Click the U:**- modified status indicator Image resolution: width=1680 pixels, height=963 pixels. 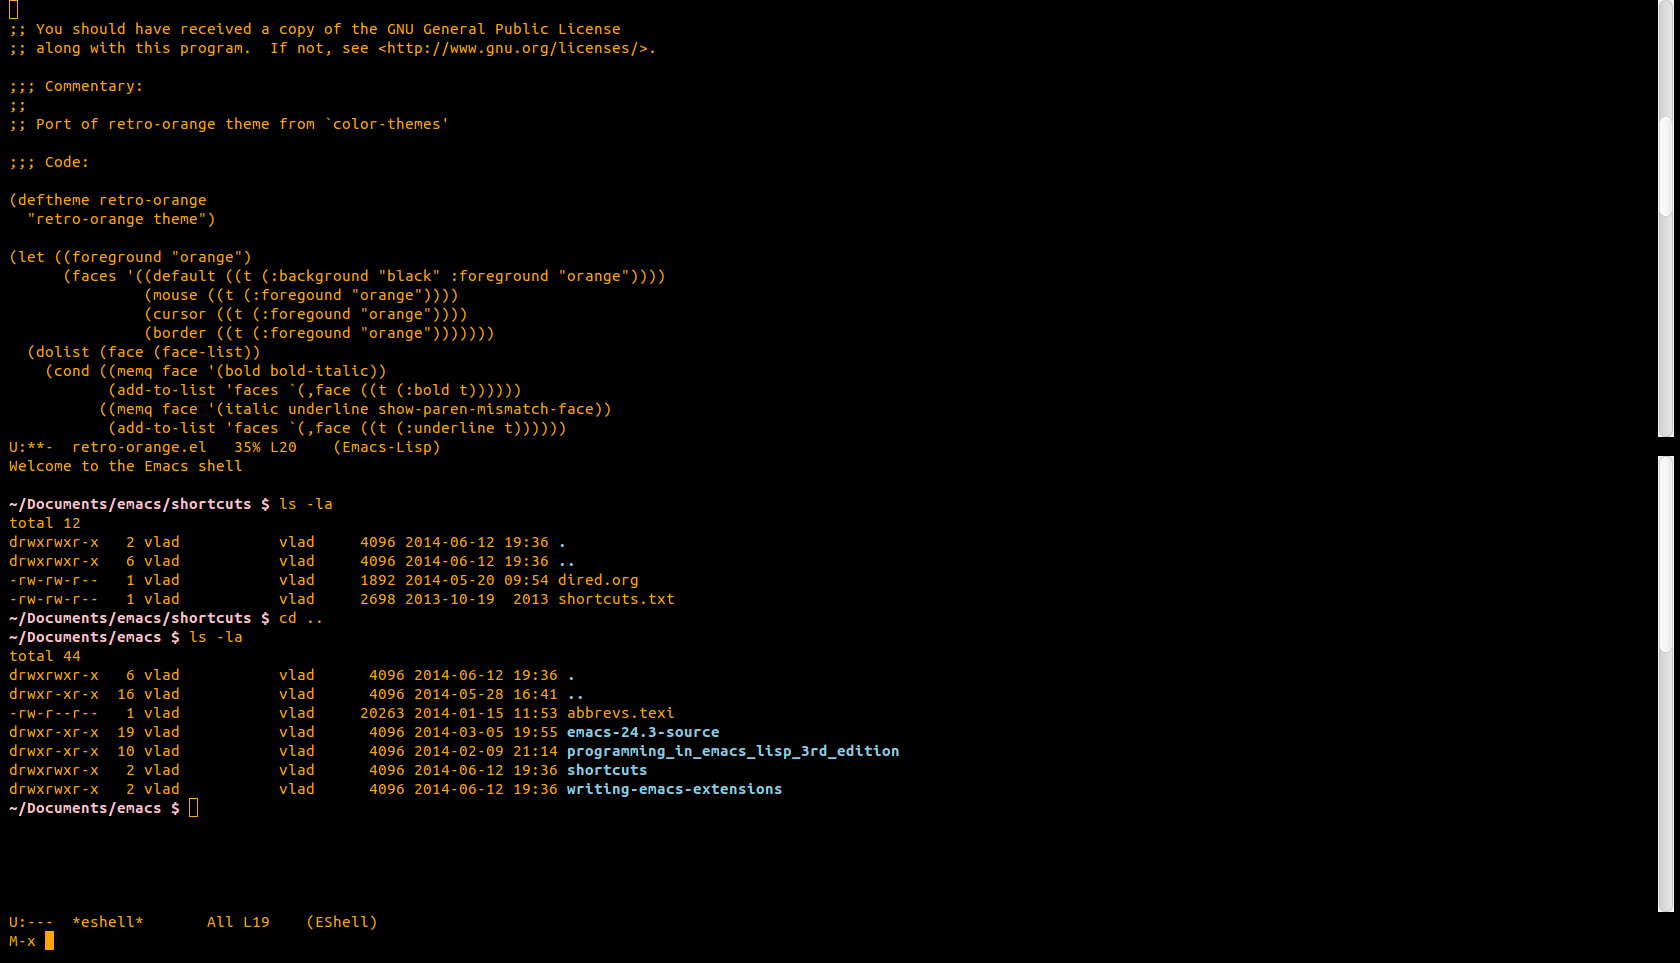tap(31, 447)
